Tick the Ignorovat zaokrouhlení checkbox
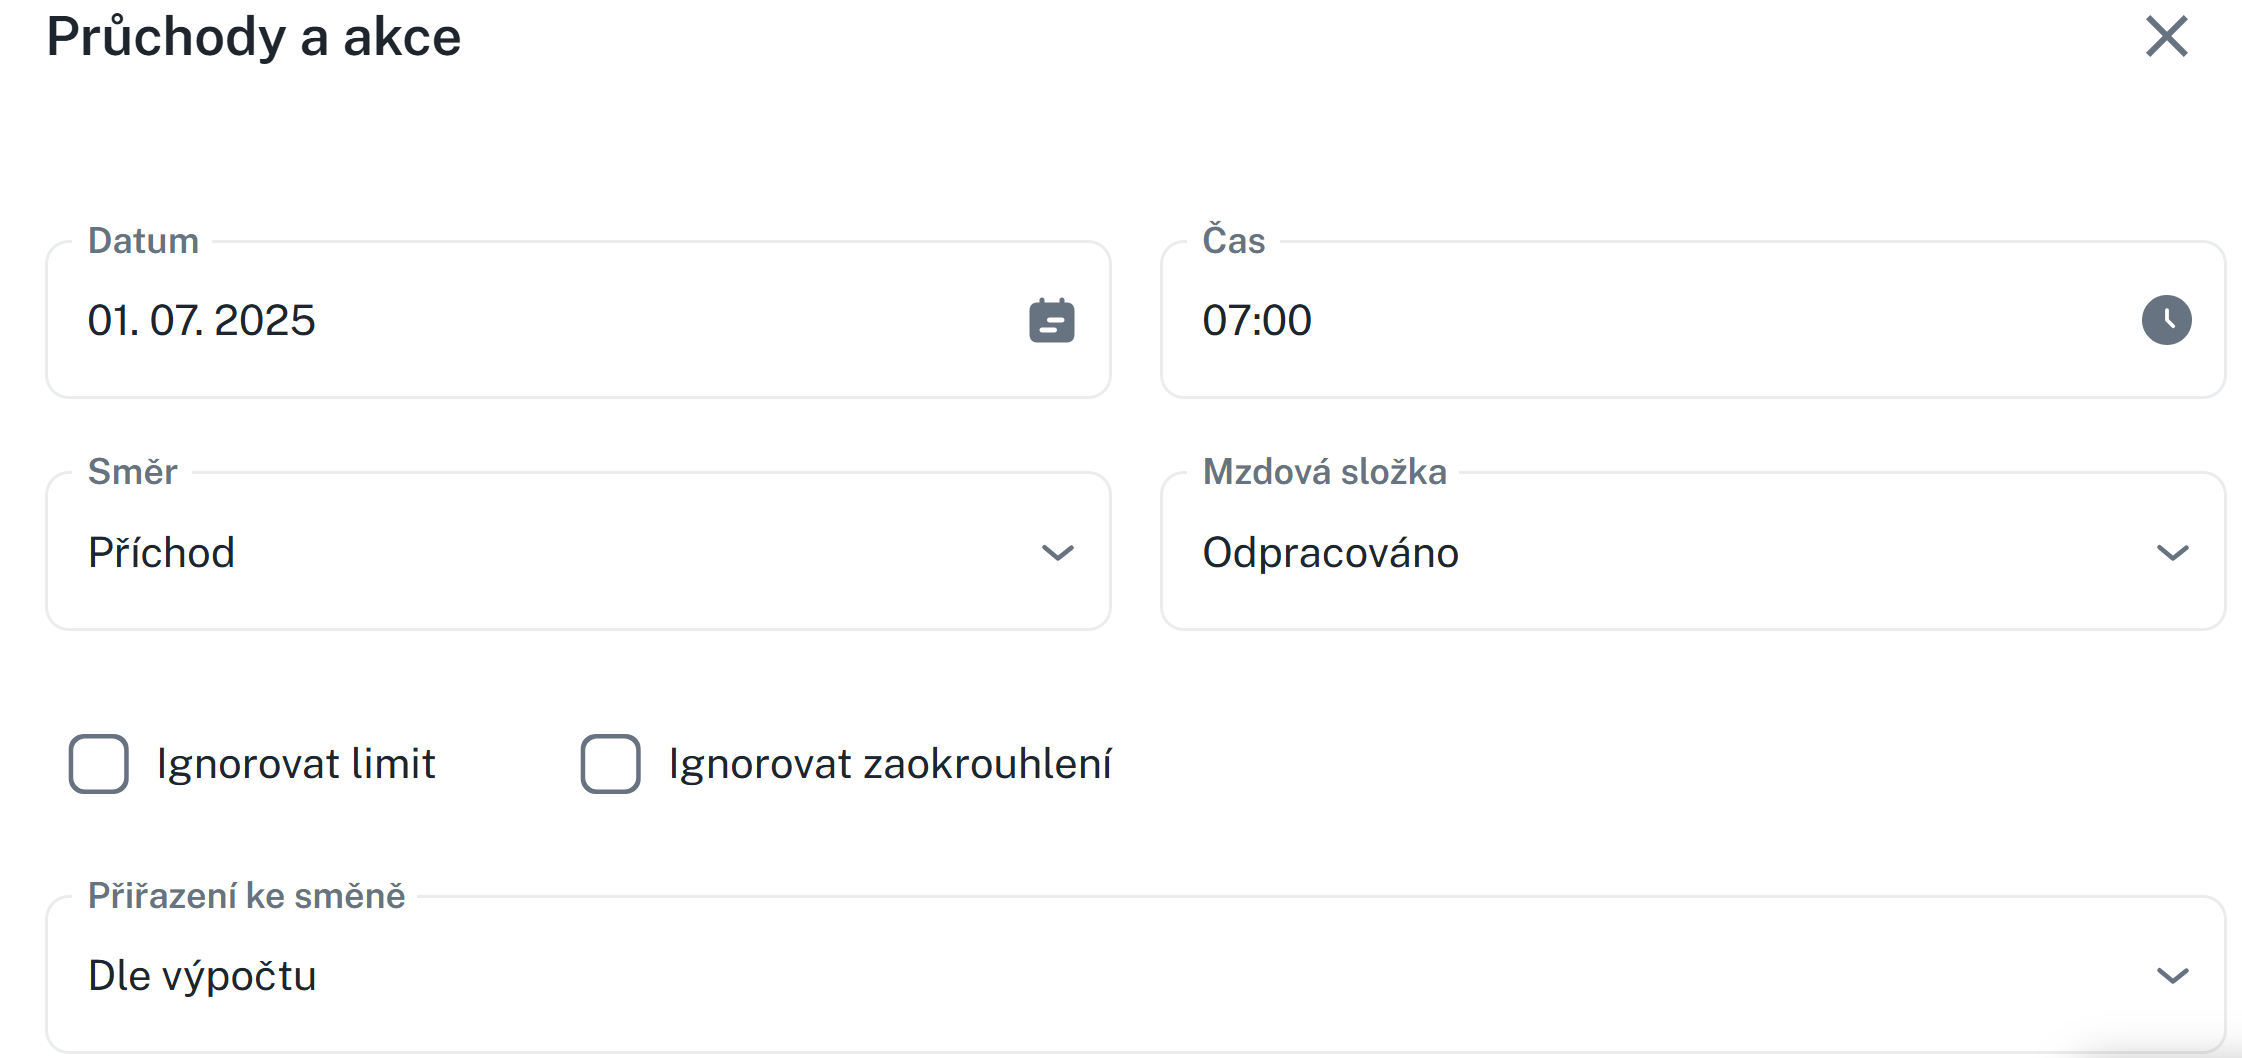Image resolution: width=2242 pixels, height=1058 pixels. 611,764
